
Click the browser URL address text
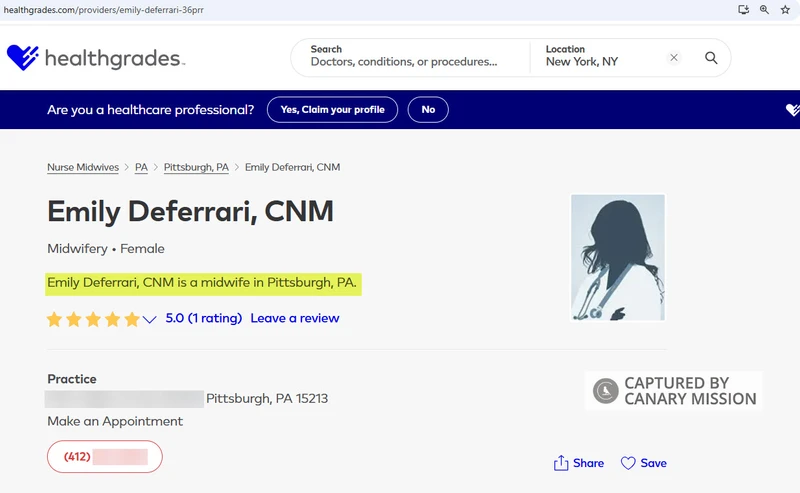pos(104,10)
